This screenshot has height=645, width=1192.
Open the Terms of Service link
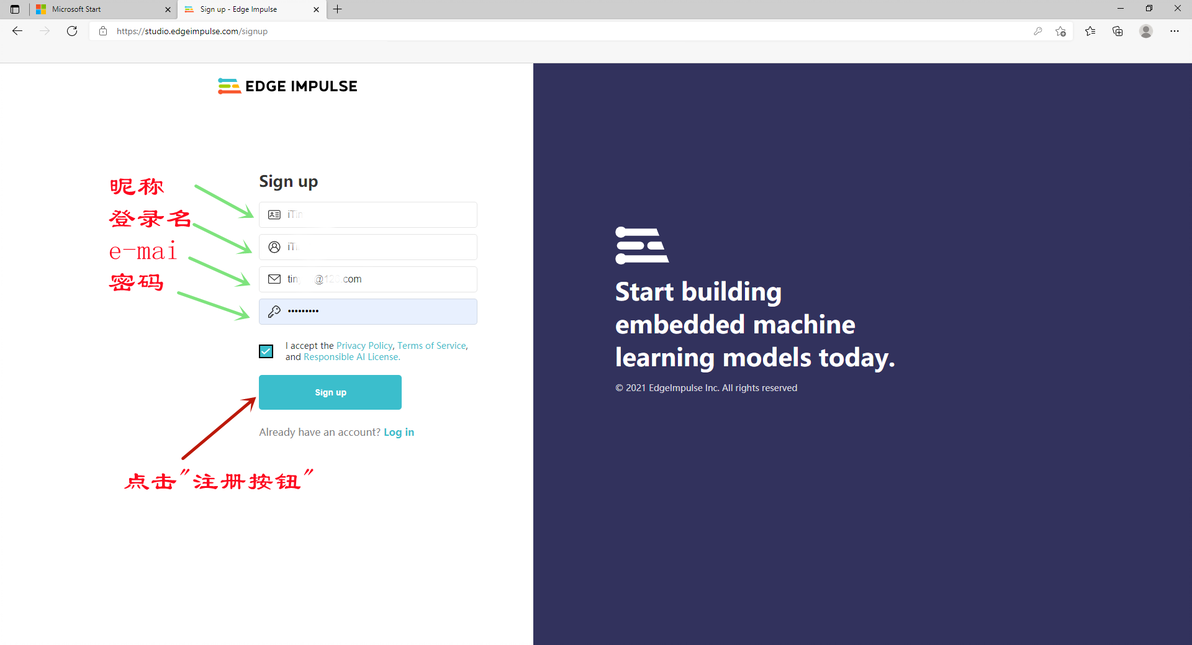pos(432,345)
